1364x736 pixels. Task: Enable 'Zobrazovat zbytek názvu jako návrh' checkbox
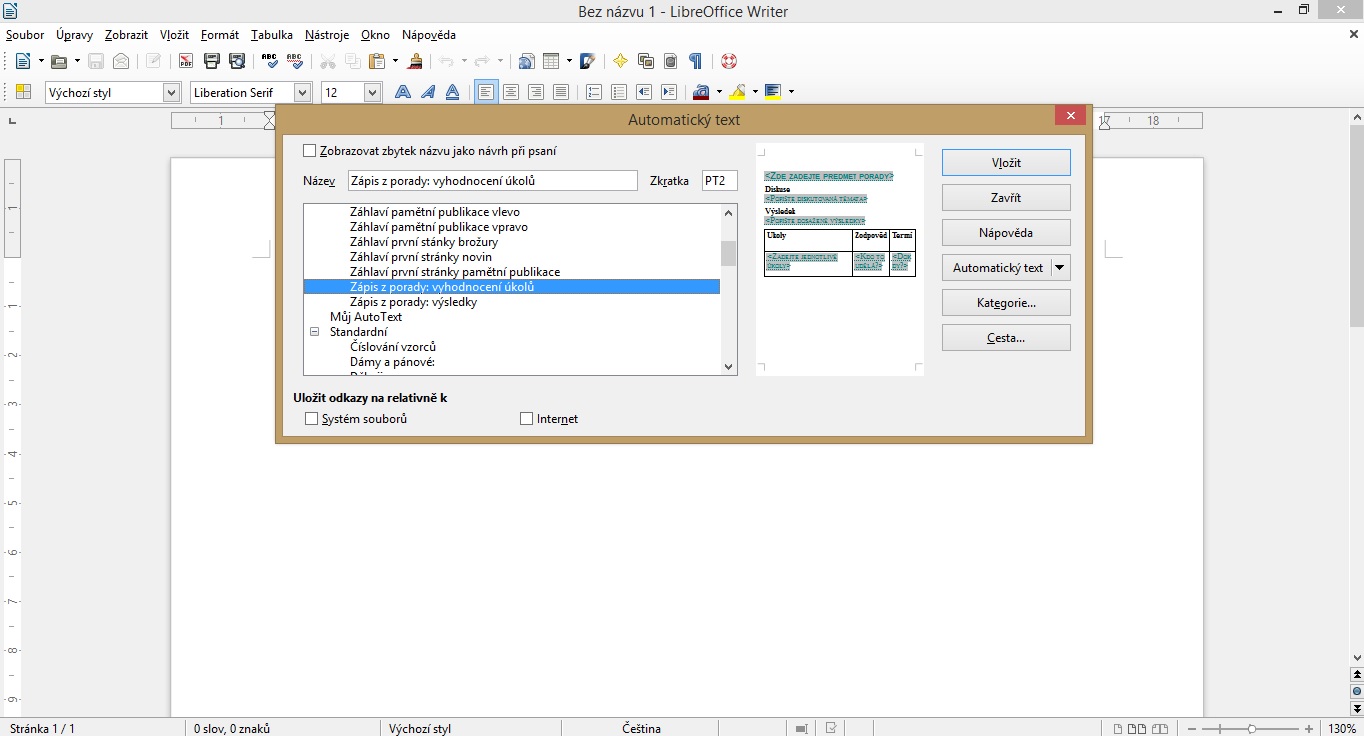click(x=309, y=151)
